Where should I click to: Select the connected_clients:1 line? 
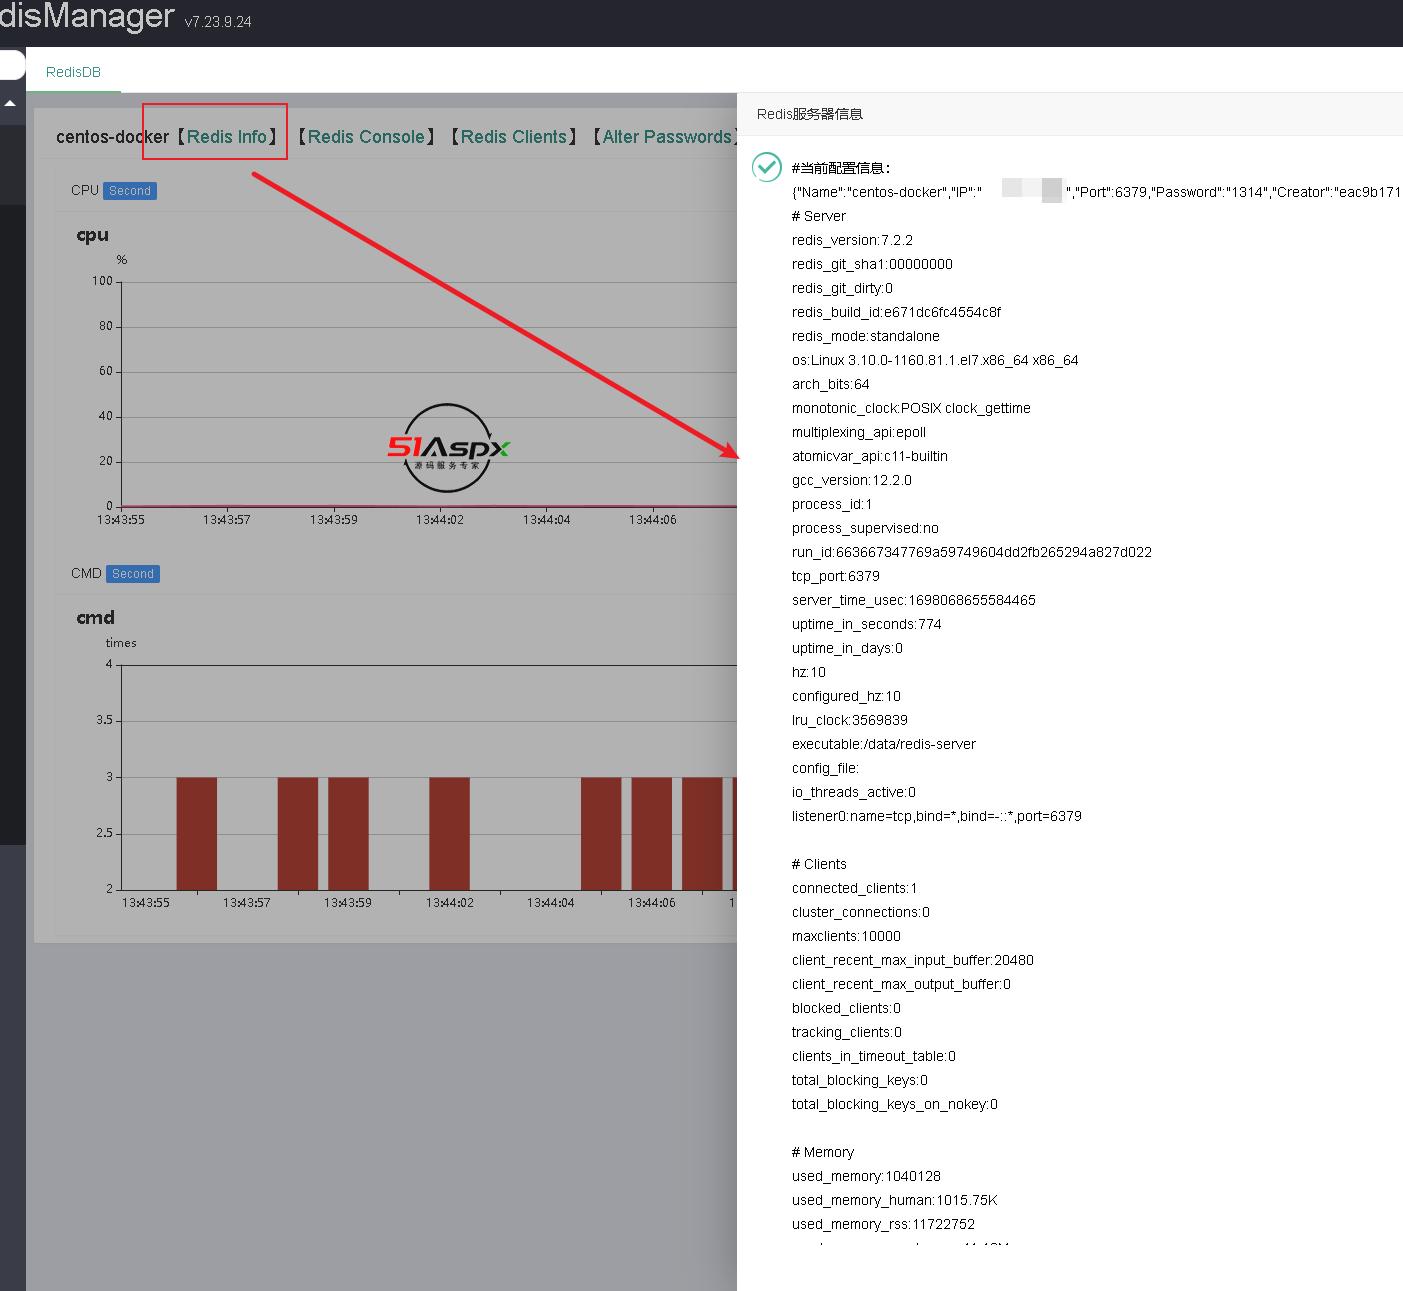[855, 888]
